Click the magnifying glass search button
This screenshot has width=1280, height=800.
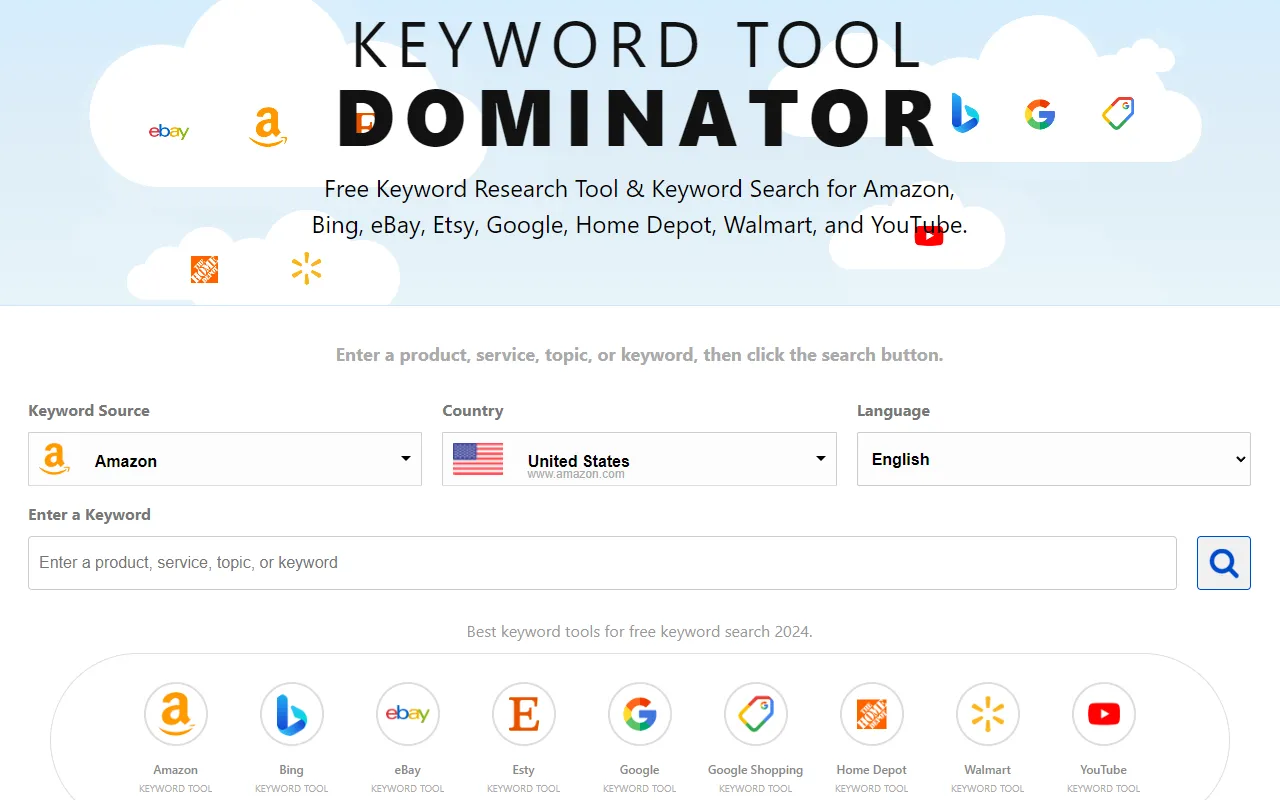click(1224, 563)
